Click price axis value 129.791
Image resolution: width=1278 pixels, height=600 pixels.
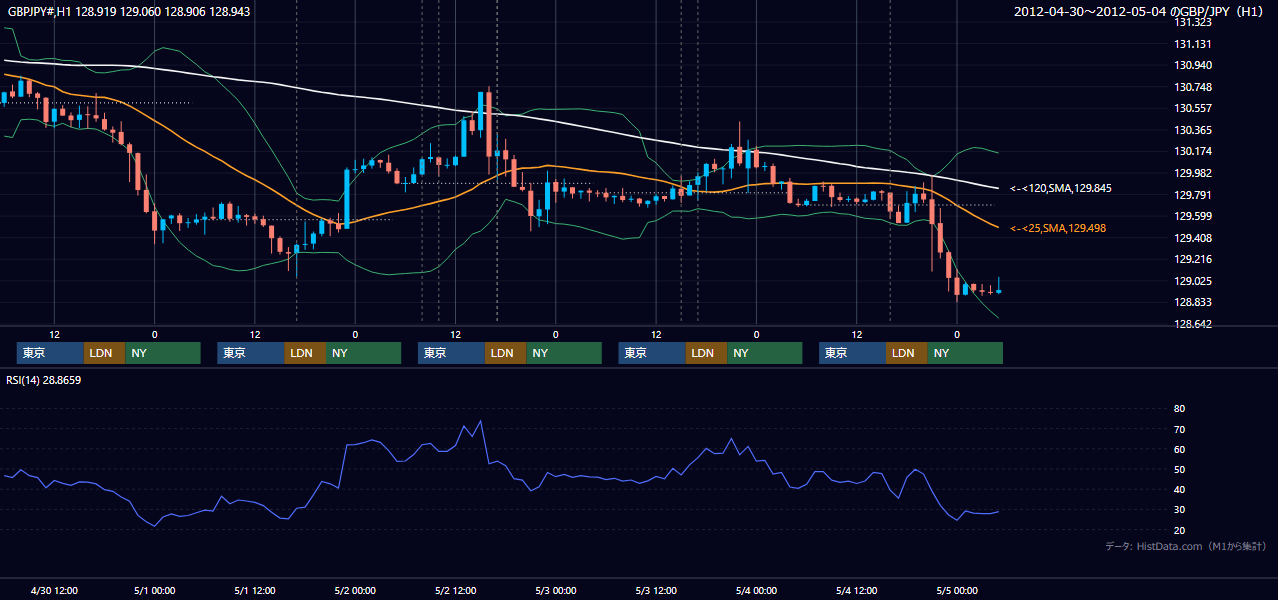coord(1192,195)
